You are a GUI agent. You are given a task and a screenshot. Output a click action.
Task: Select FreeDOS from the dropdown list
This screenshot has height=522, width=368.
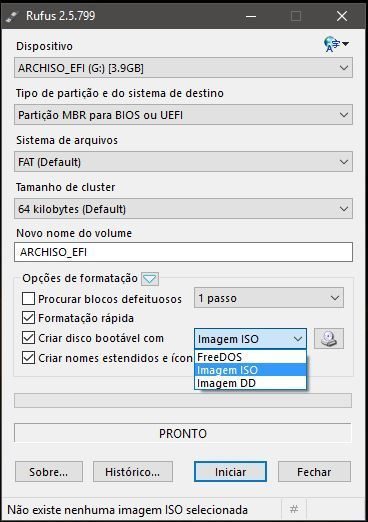click(x=250, y=357)
